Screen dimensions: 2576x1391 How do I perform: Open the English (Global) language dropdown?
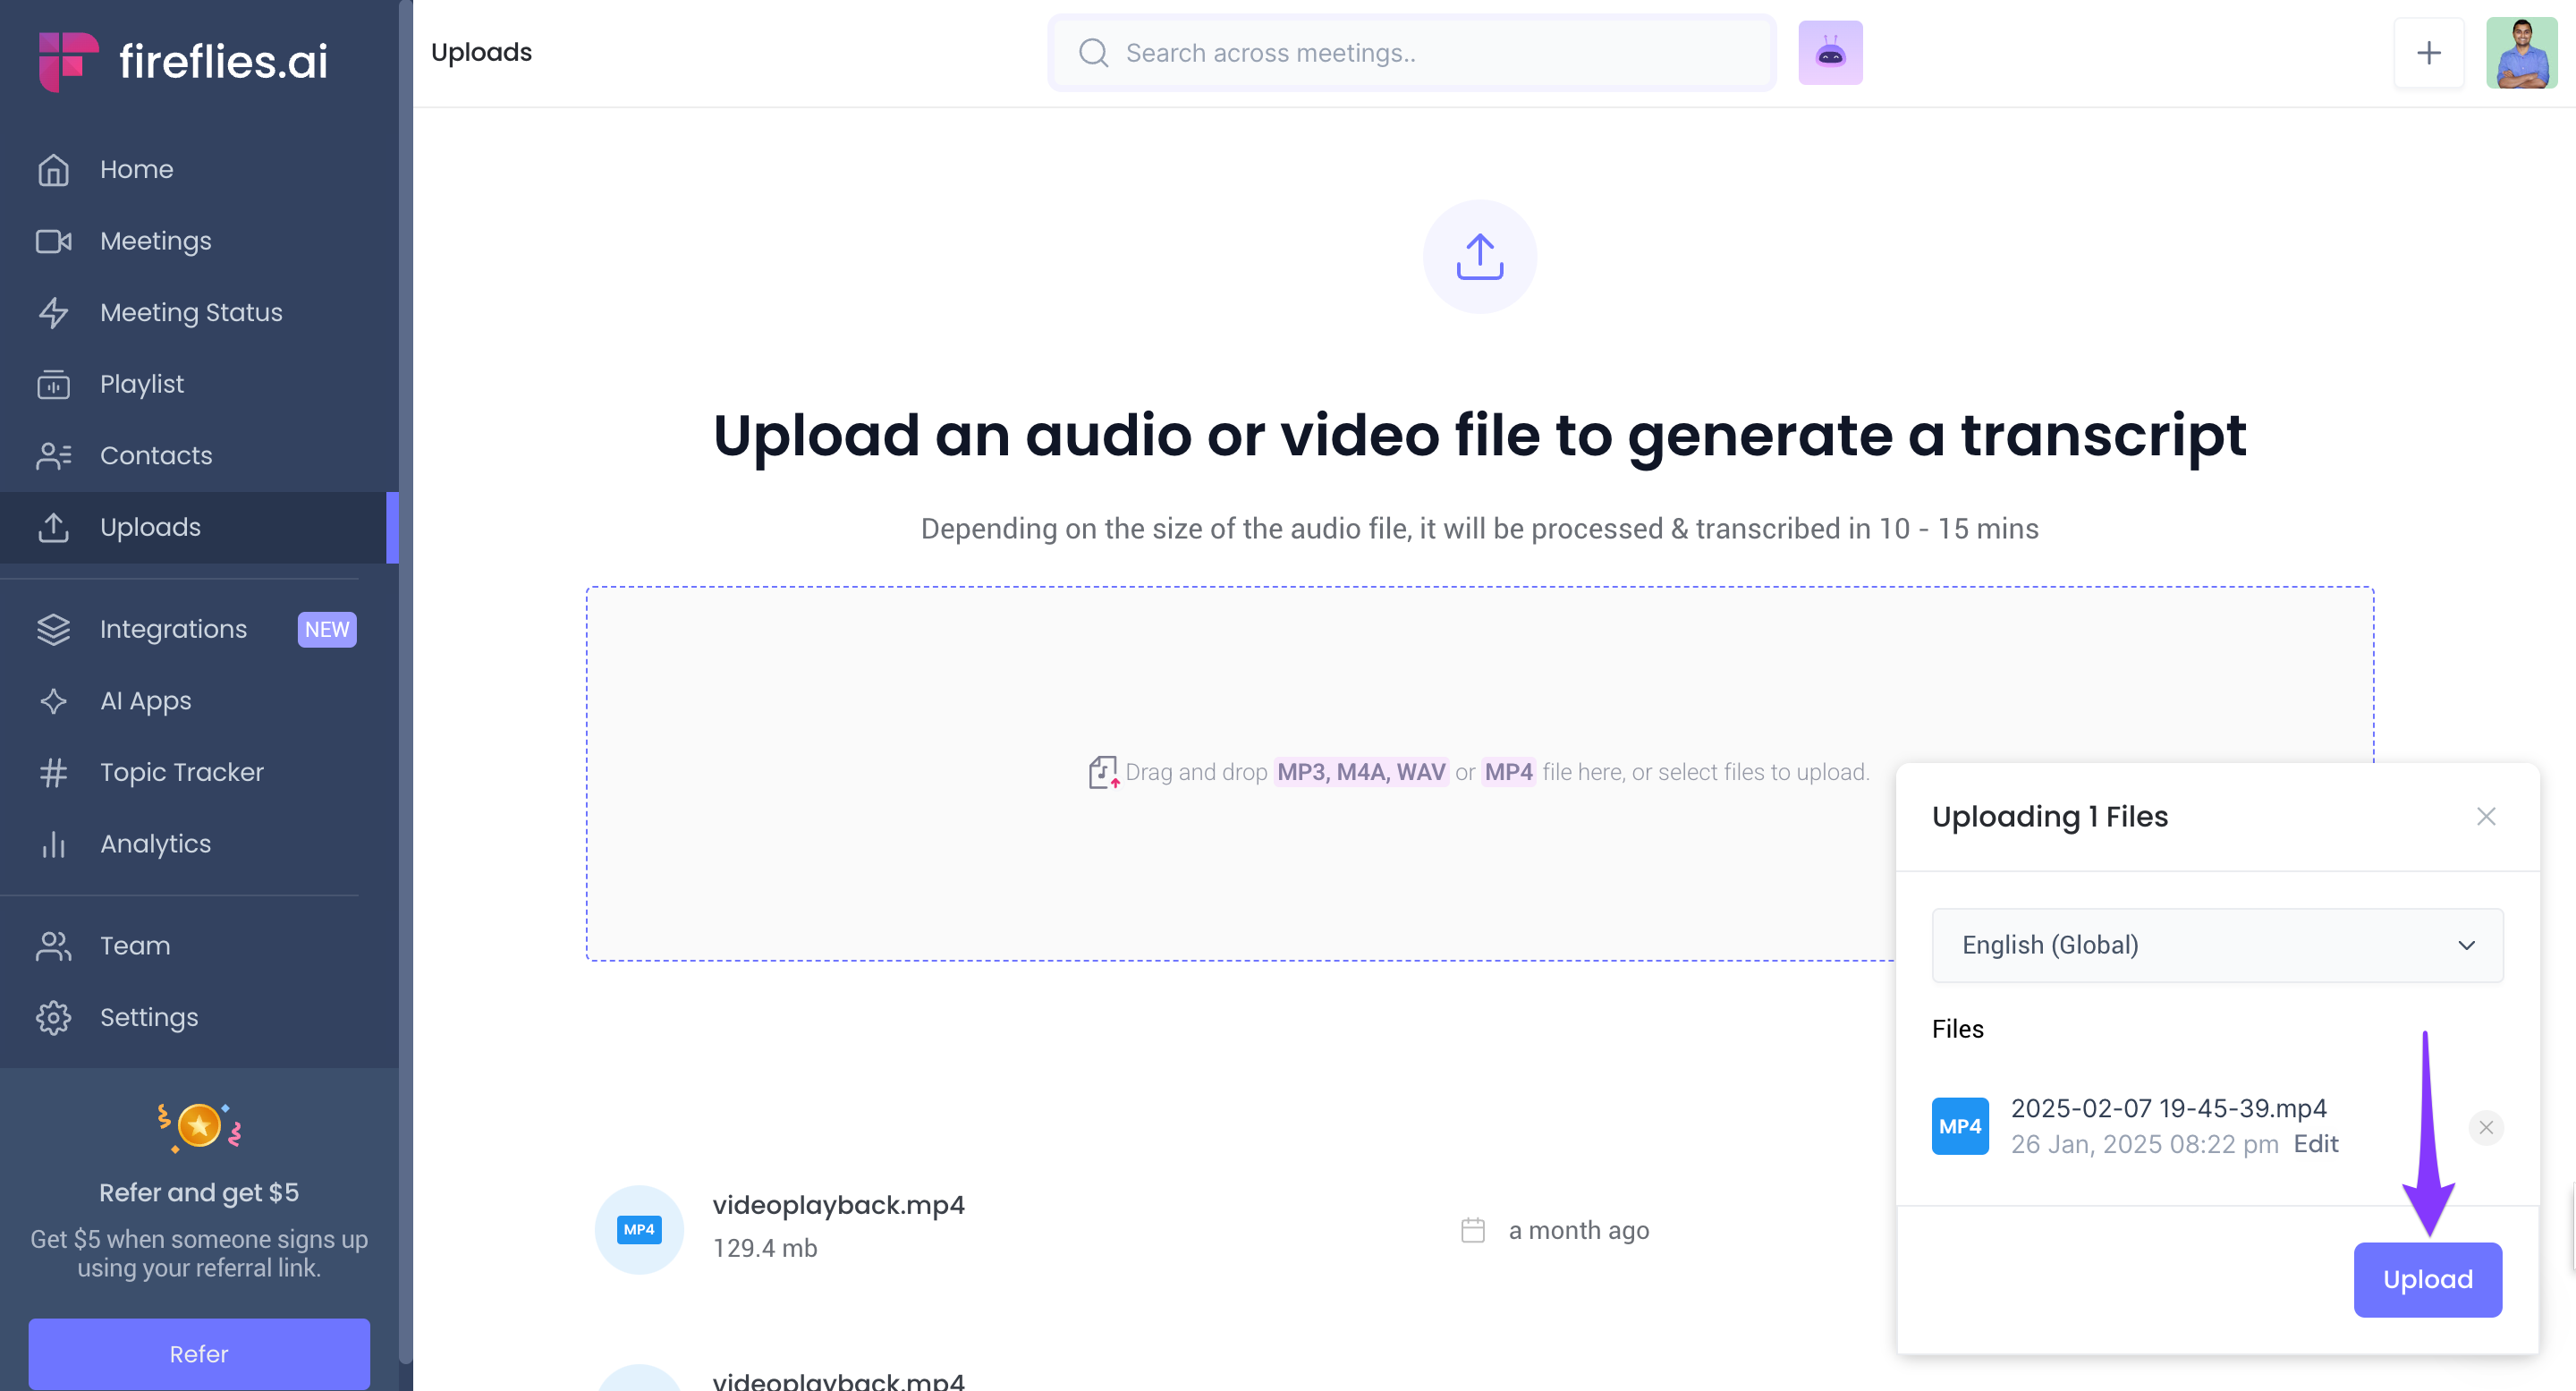tap(2216, 945)
